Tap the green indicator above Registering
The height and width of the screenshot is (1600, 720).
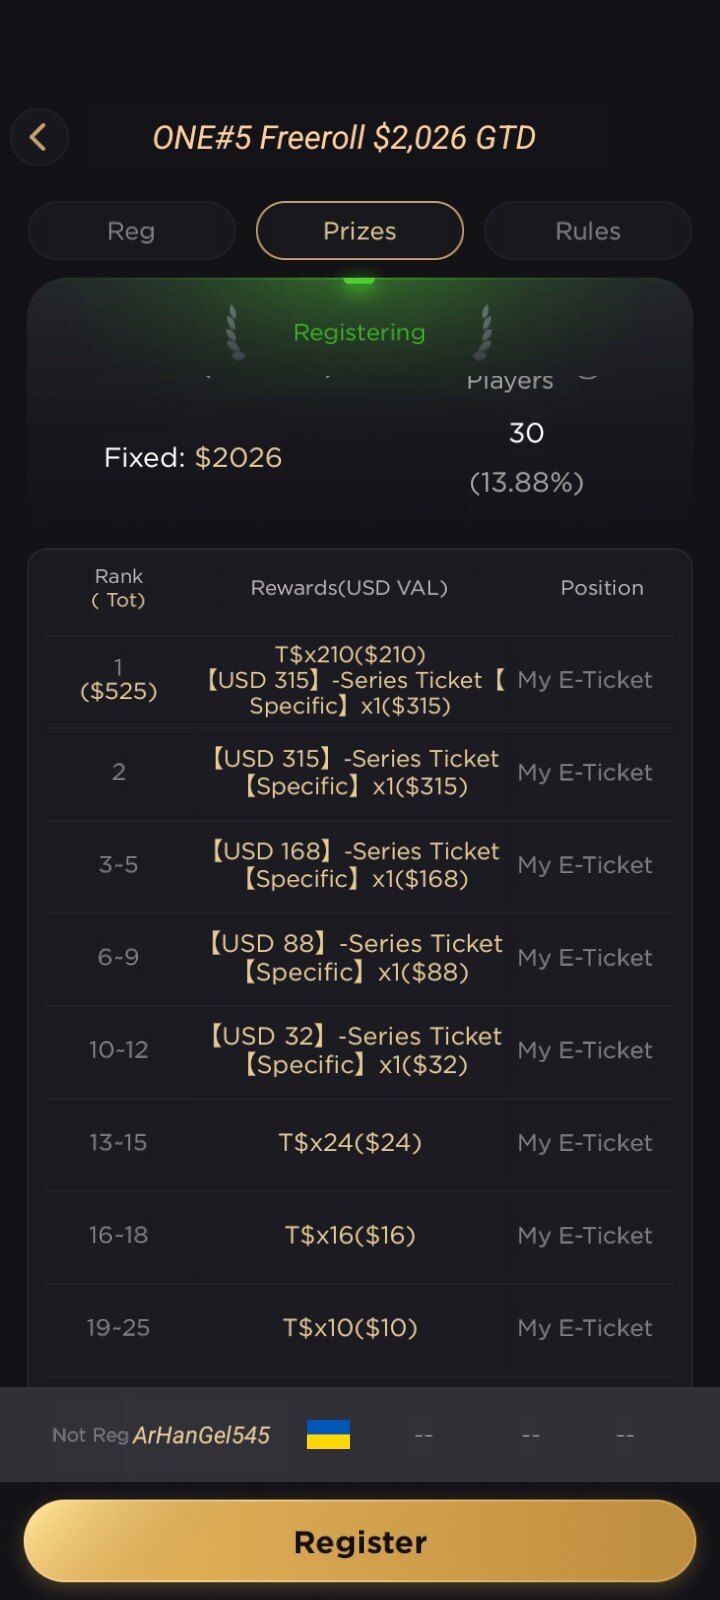(x=359, y=281)
